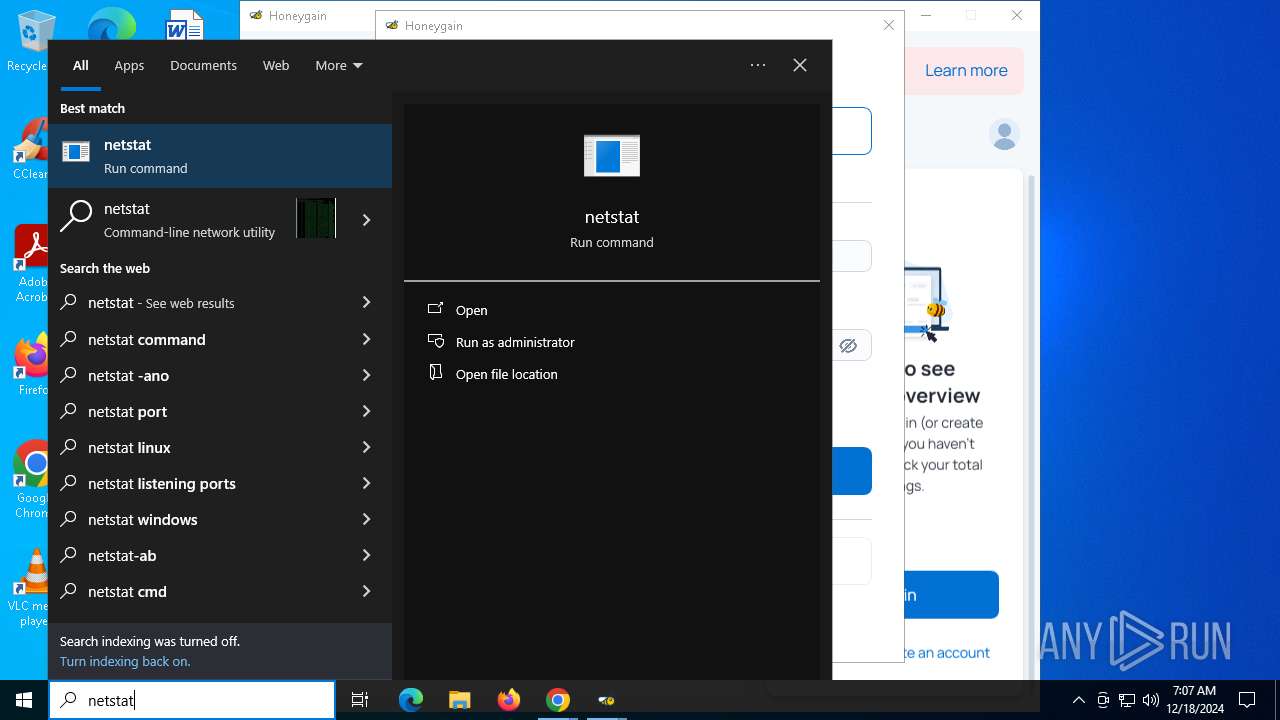
Task: Switch to the Apps search tab
Action: pyautogui.click(x=129, y=66)
